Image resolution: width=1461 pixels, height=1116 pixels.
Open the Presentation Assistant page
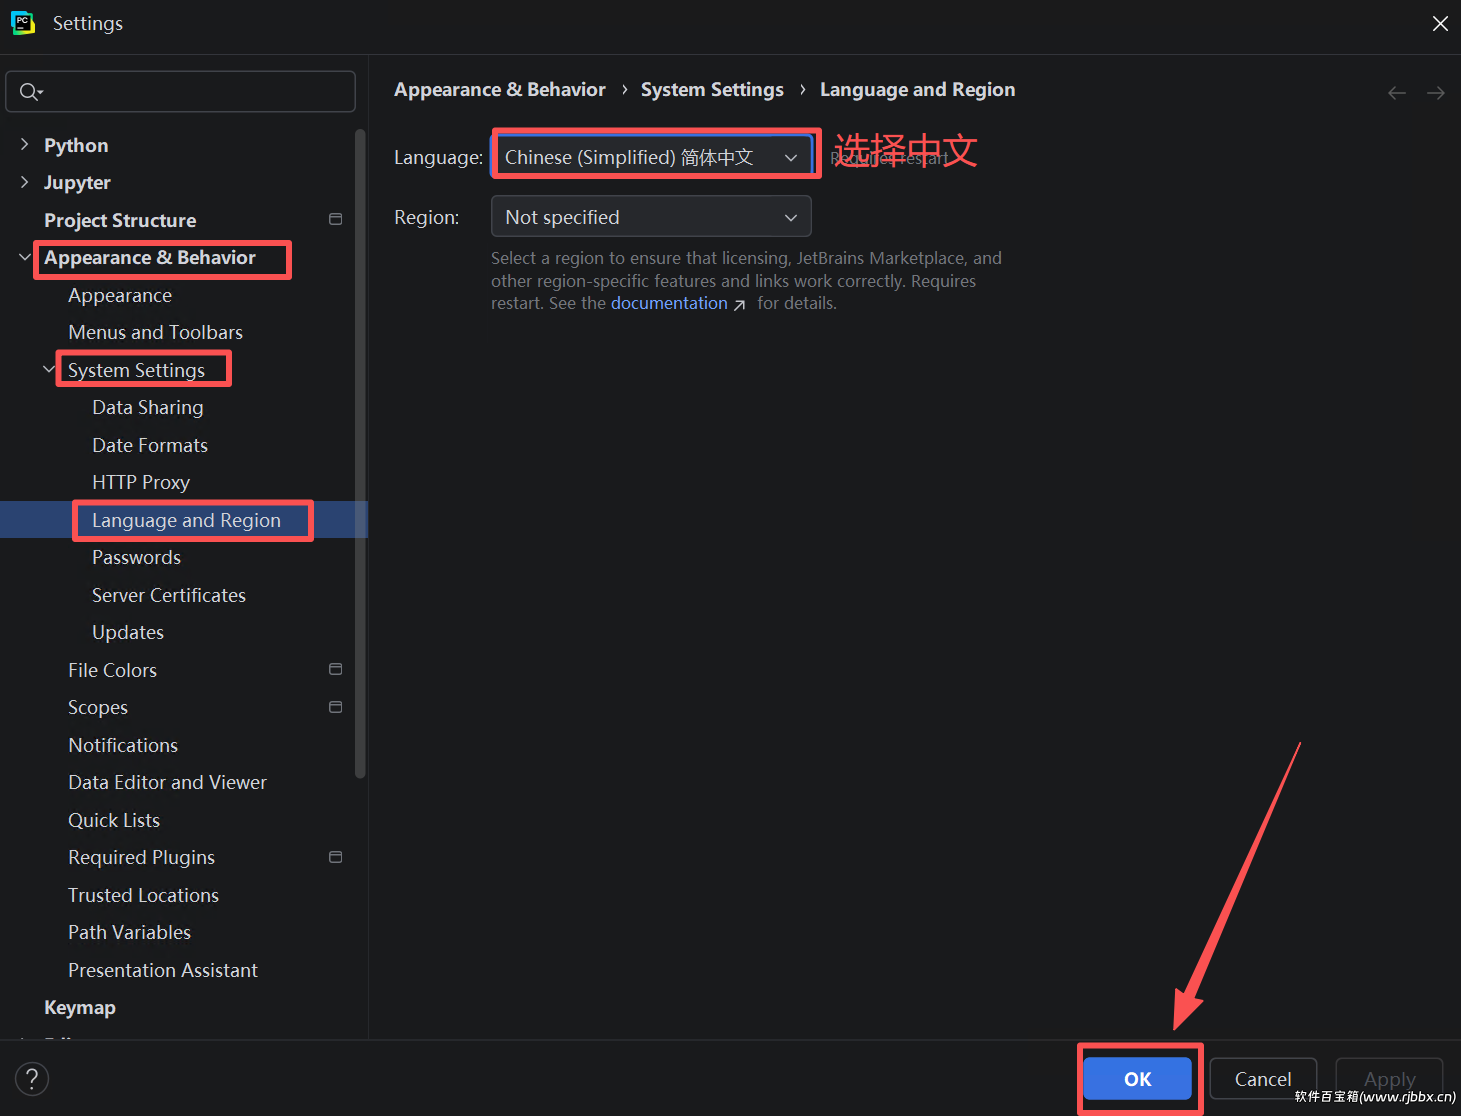163,970
